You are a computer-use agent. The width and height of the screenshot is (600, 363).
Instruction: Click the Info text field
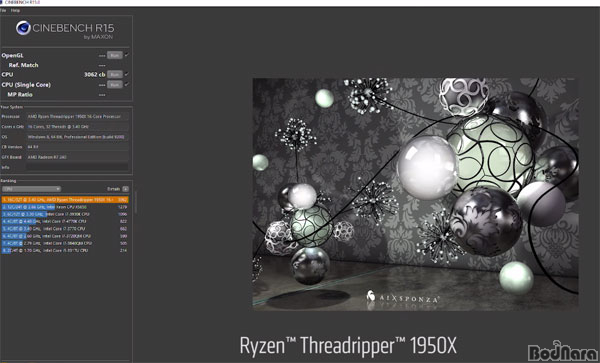[77, 167]
